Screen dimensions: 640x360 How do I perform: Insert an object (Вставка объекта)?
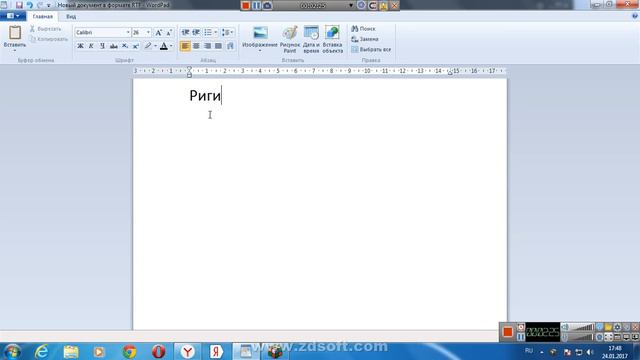(332, 39)
